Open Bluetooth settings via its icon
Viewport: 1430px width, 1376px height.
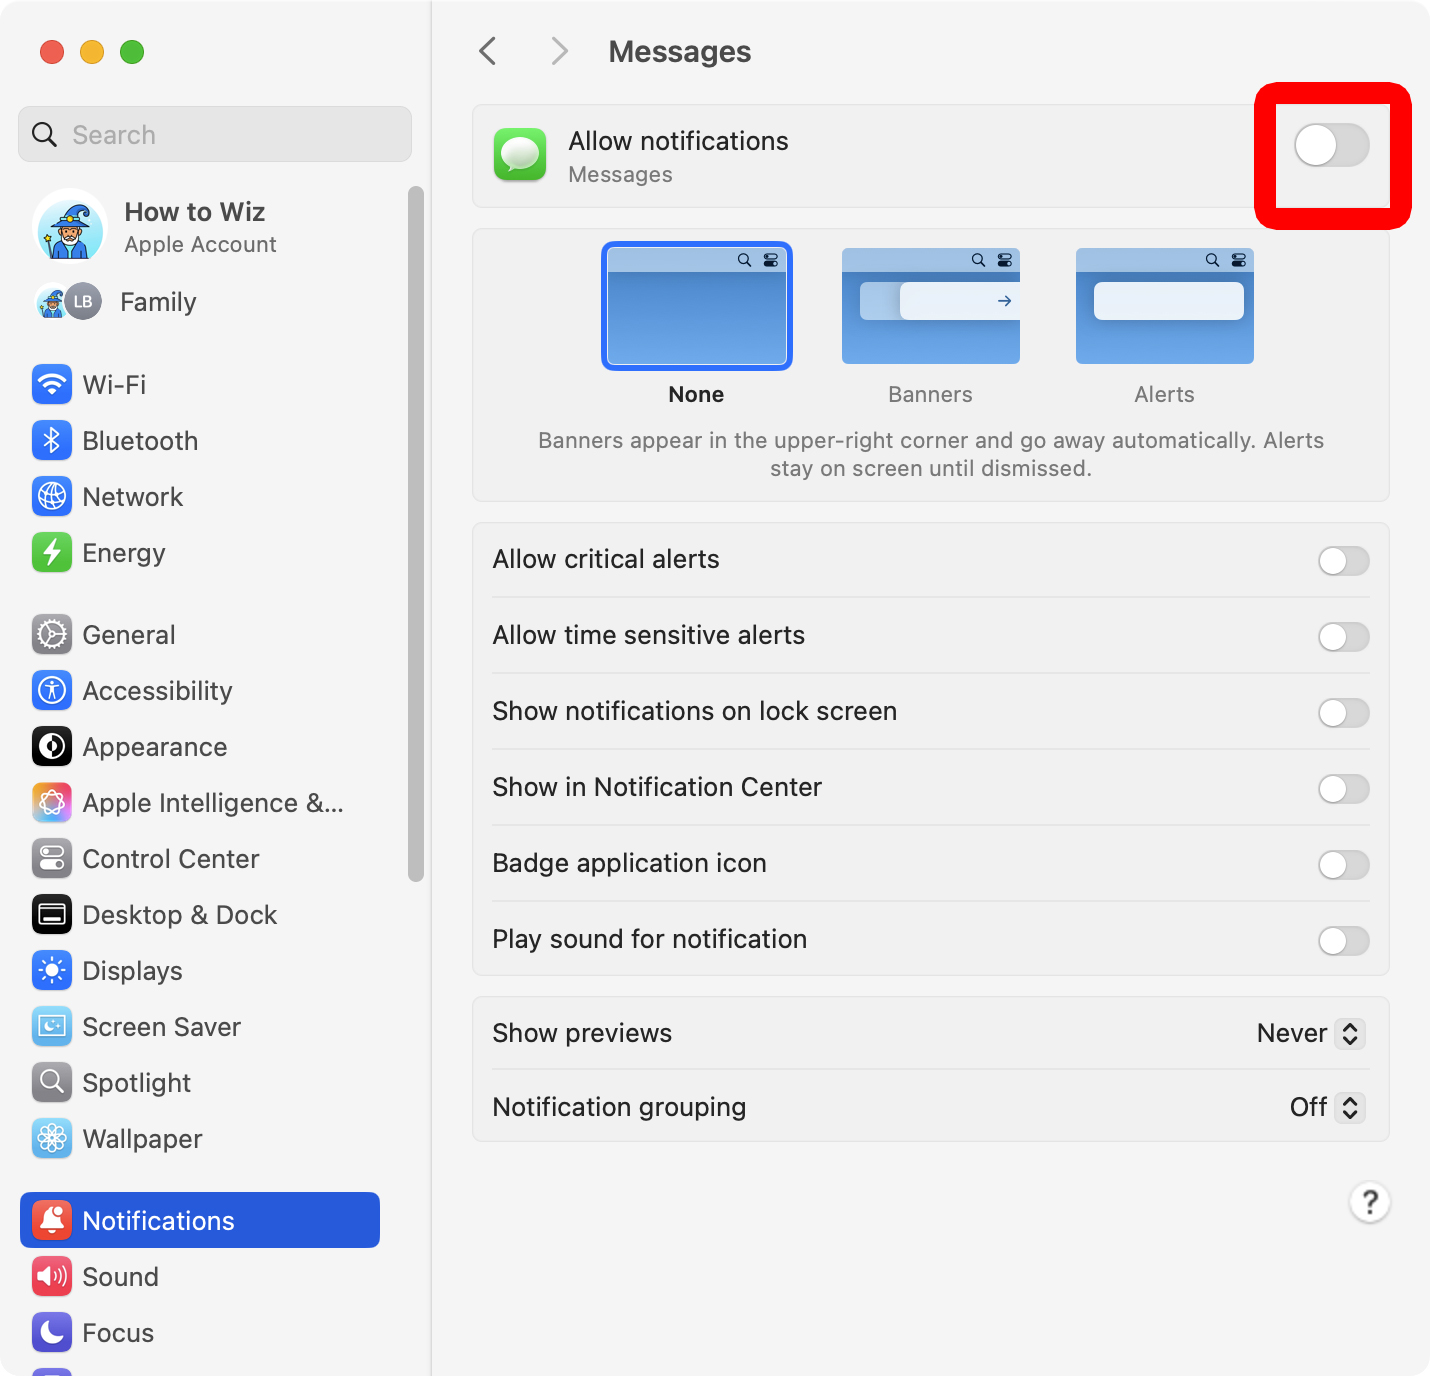[x=52, y=440]
